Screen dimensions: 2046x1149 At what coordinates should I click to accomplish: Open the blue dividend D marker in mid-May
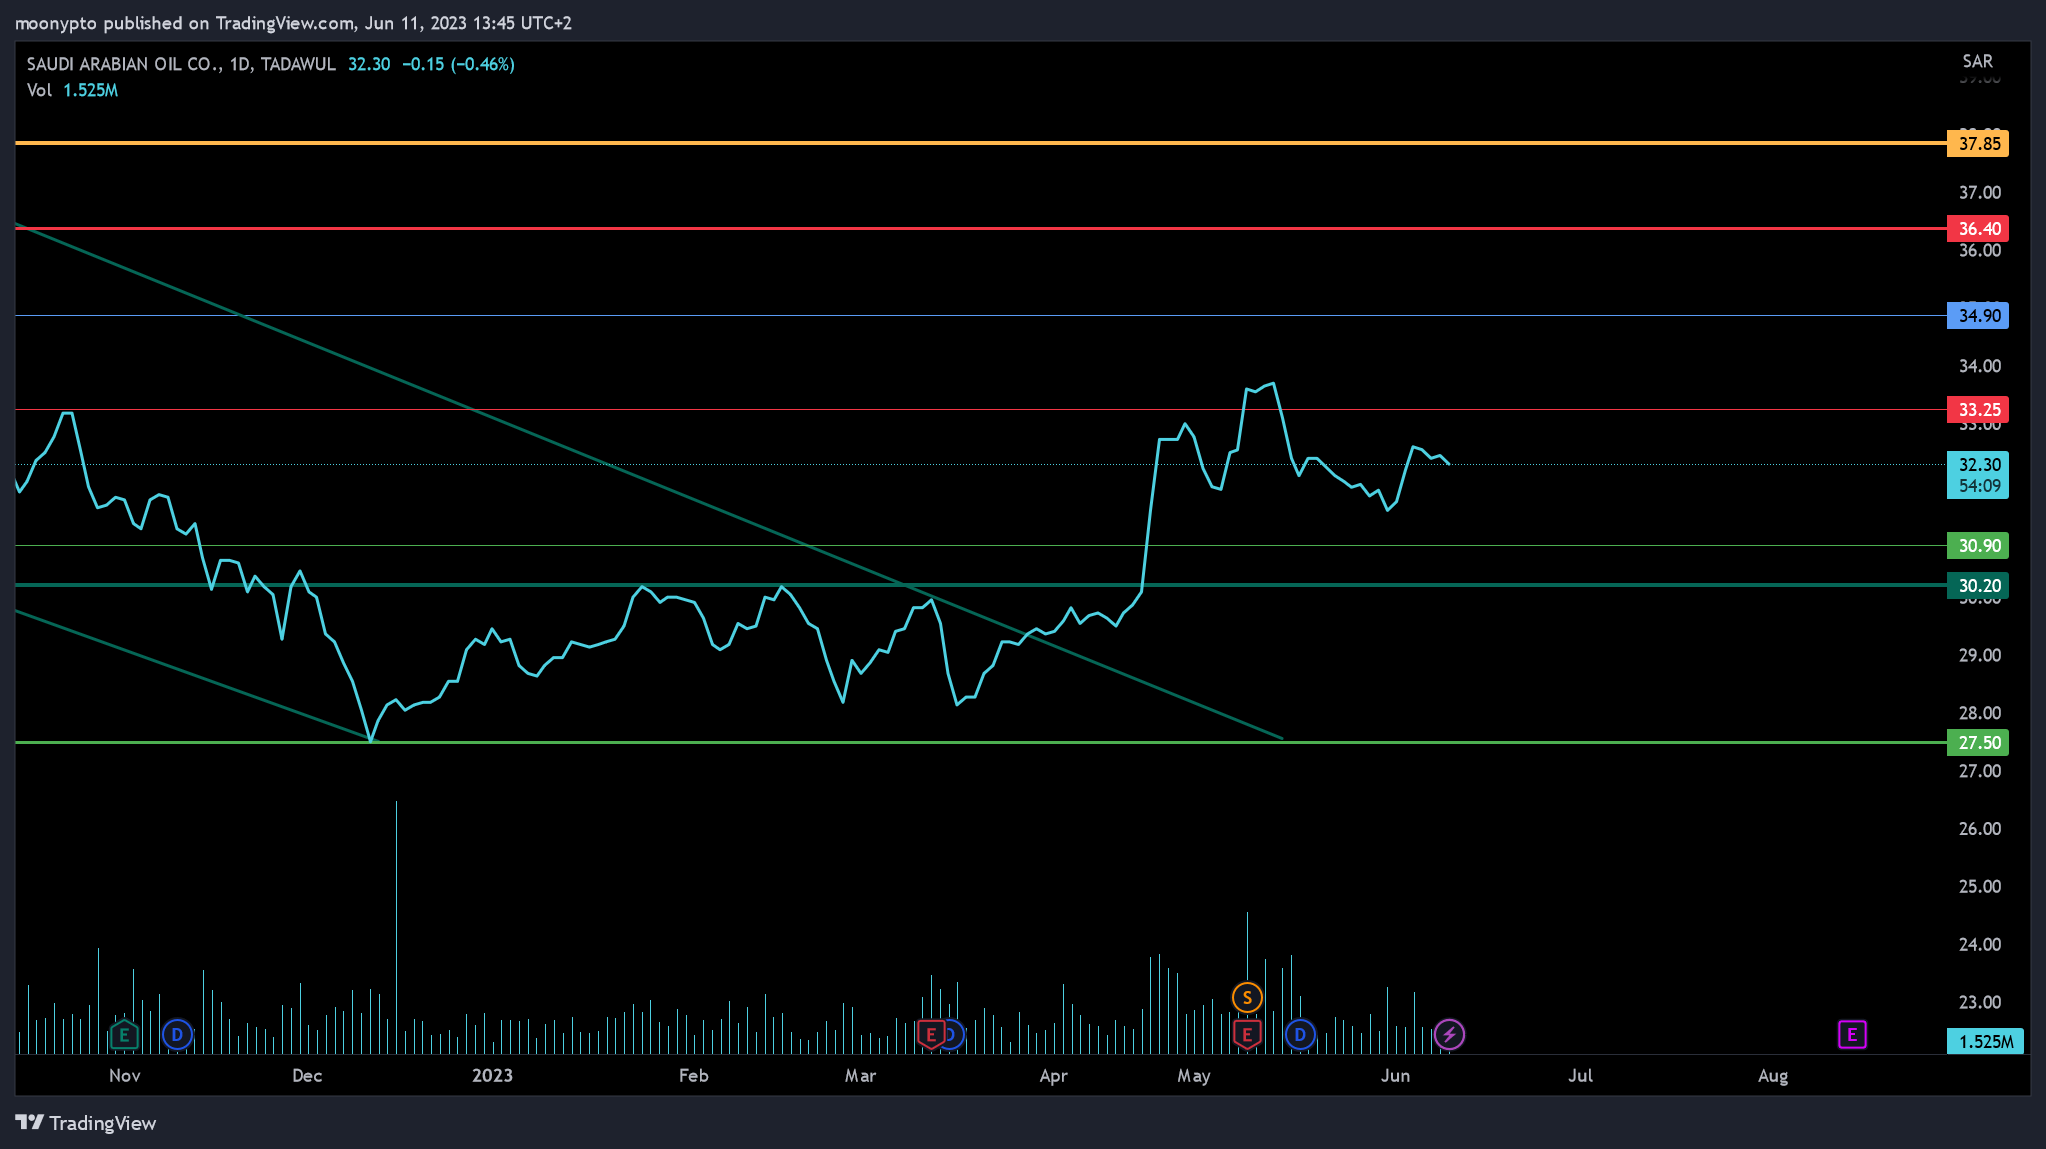1300,1034
